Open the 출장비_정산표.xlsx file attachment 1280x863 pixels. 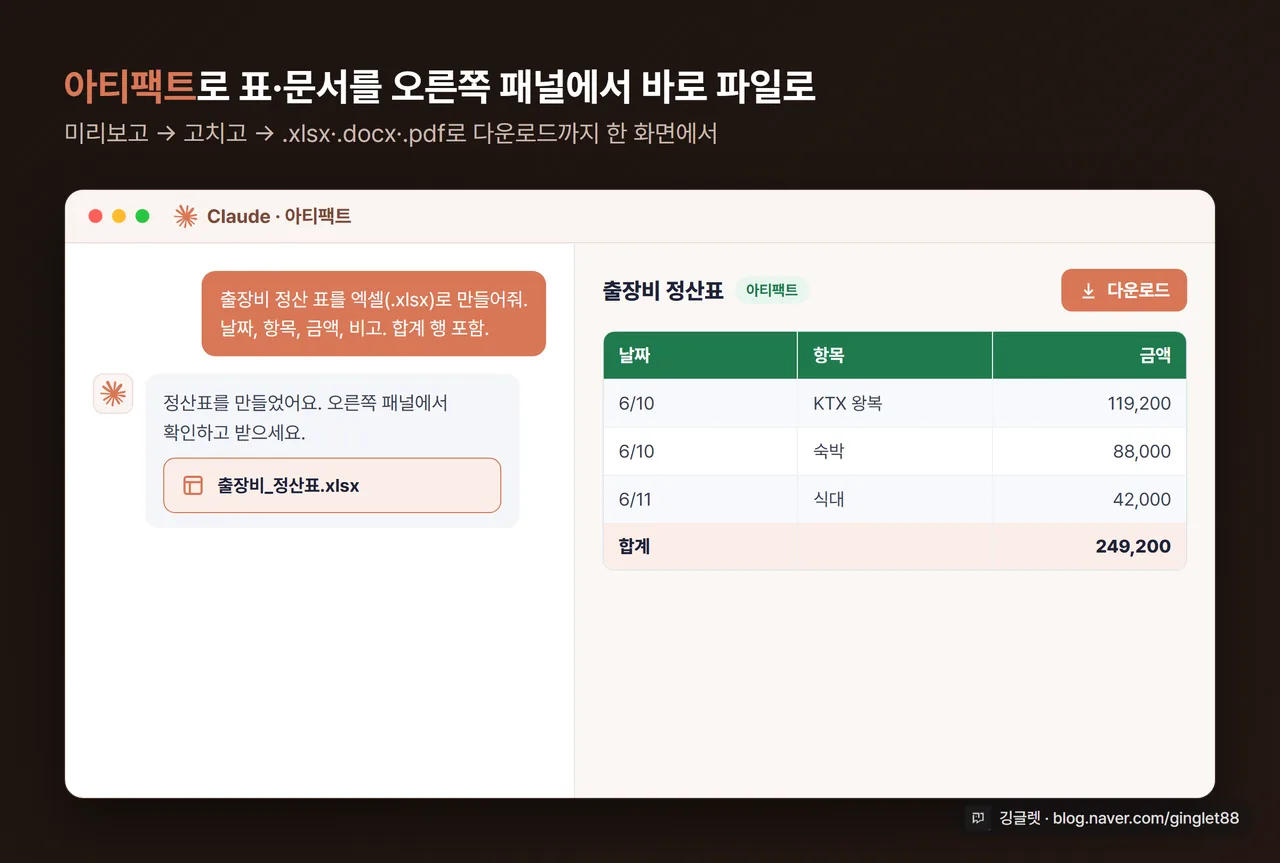(x=332, y=486)
